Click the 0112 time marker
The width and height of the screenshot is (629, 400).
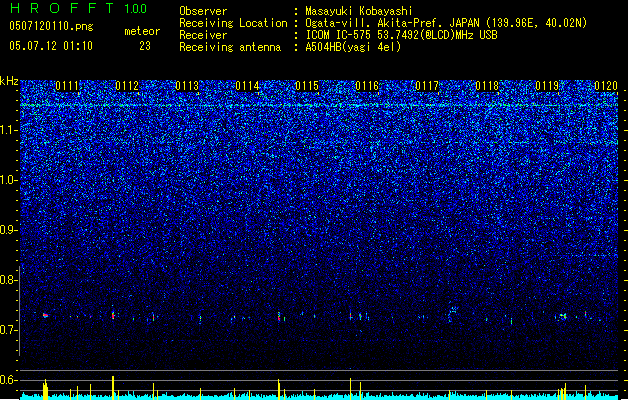[x=127, y=86]
